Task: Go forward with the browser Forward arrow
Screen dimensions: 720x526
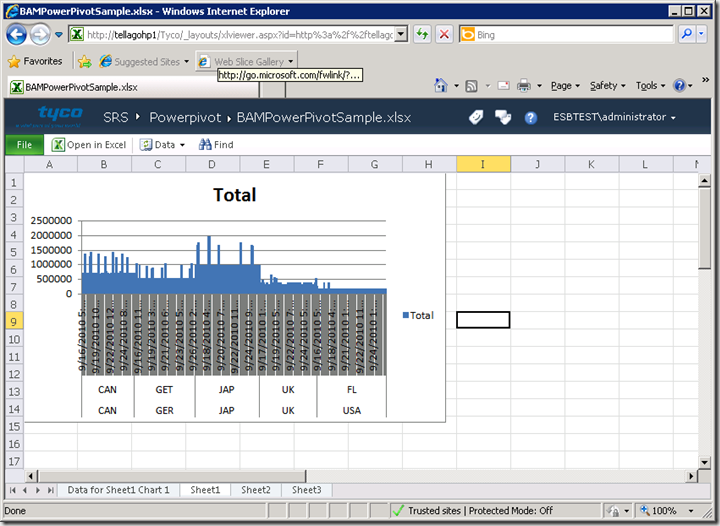Action: tap(40, 34)
